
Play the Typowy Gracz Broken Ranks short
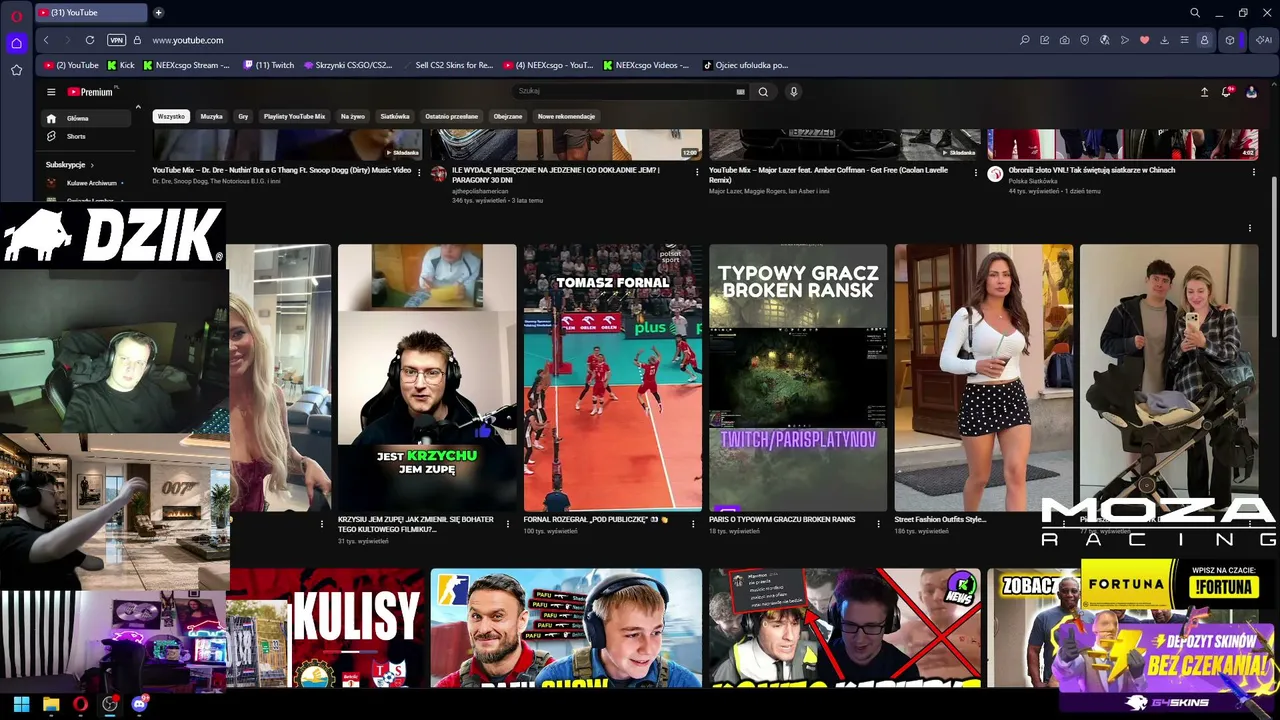[798, 378]
